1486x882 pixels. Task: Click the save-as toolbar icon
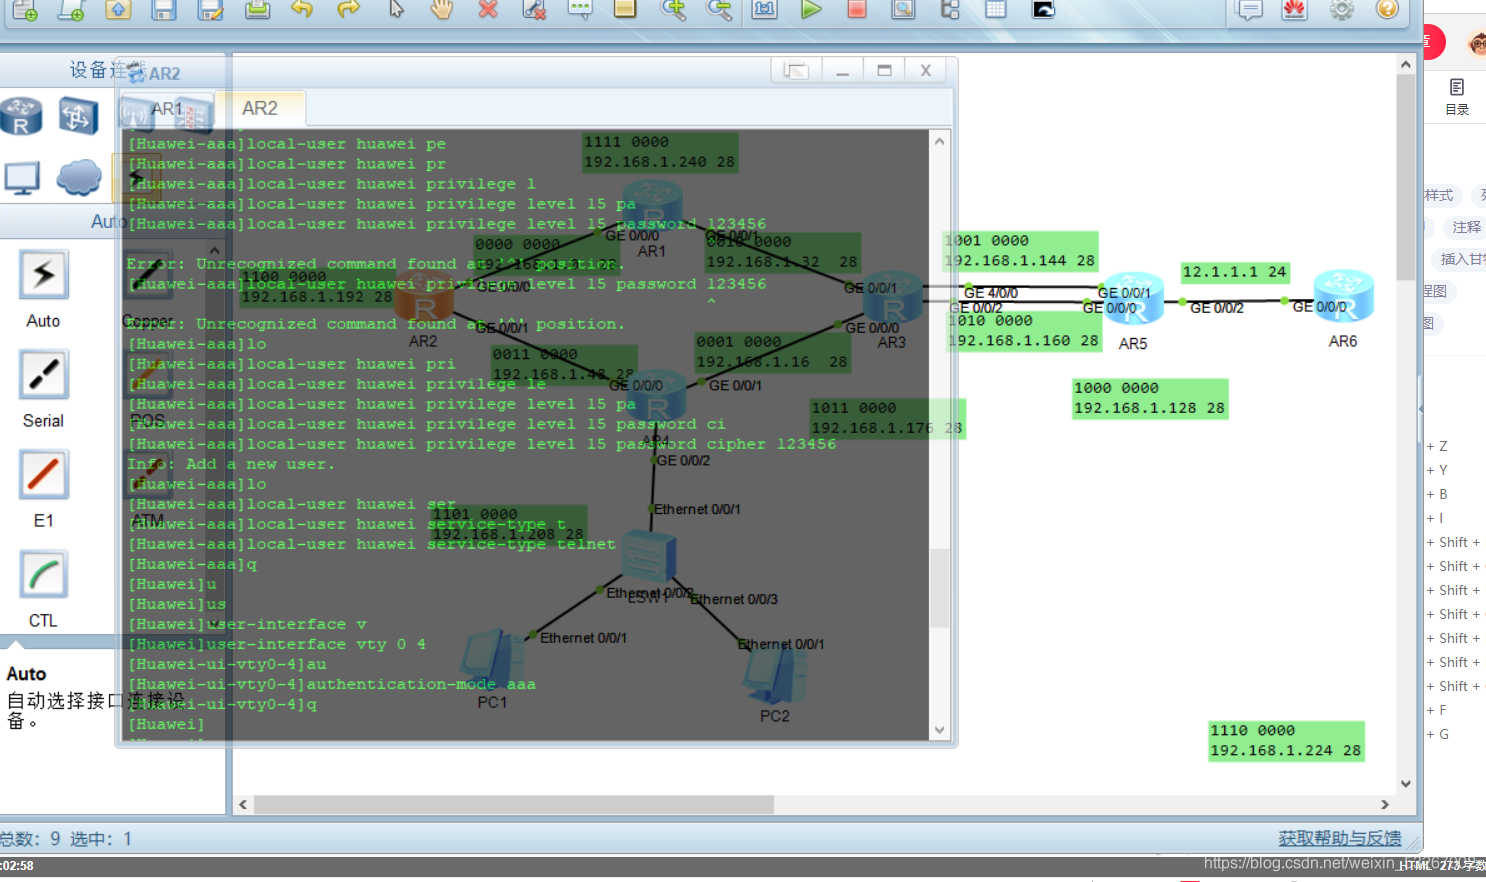coord(210,10)
